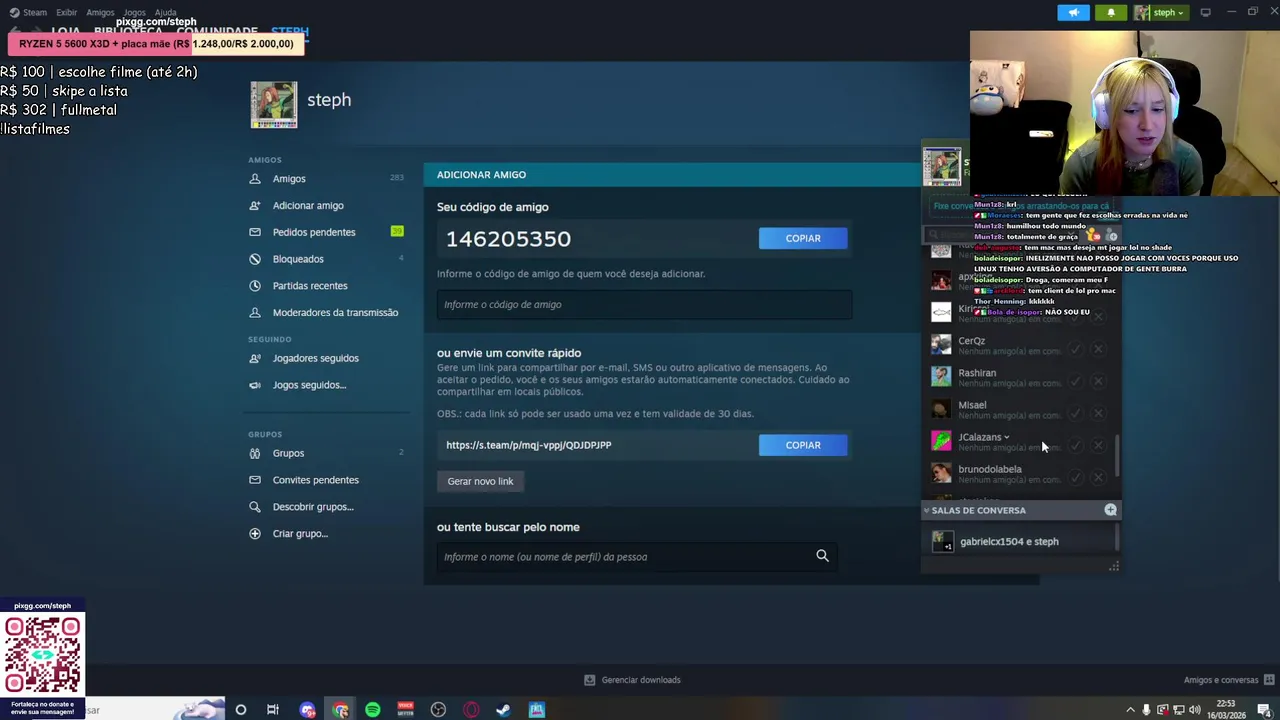Click the steph profile avatar
Image resolution: width=1280 pixels, height=720 pixels.
[x=274, y=105]
